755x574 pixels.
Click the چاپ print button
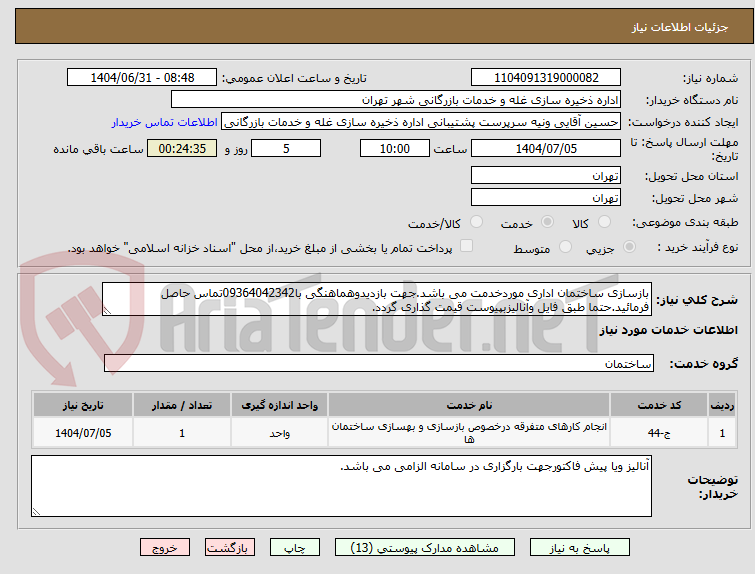point(295,548)
